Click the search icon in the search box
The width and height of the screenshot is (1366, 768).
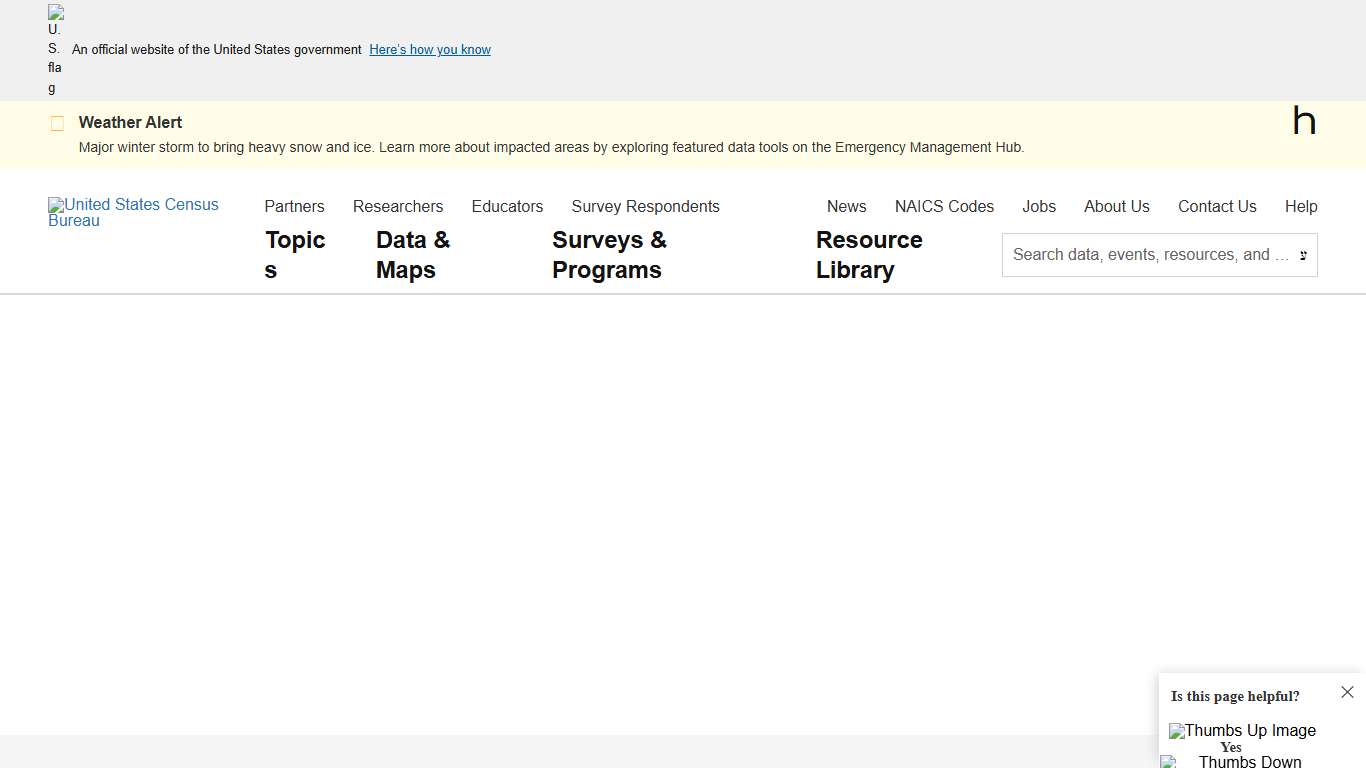point(1303,255)
